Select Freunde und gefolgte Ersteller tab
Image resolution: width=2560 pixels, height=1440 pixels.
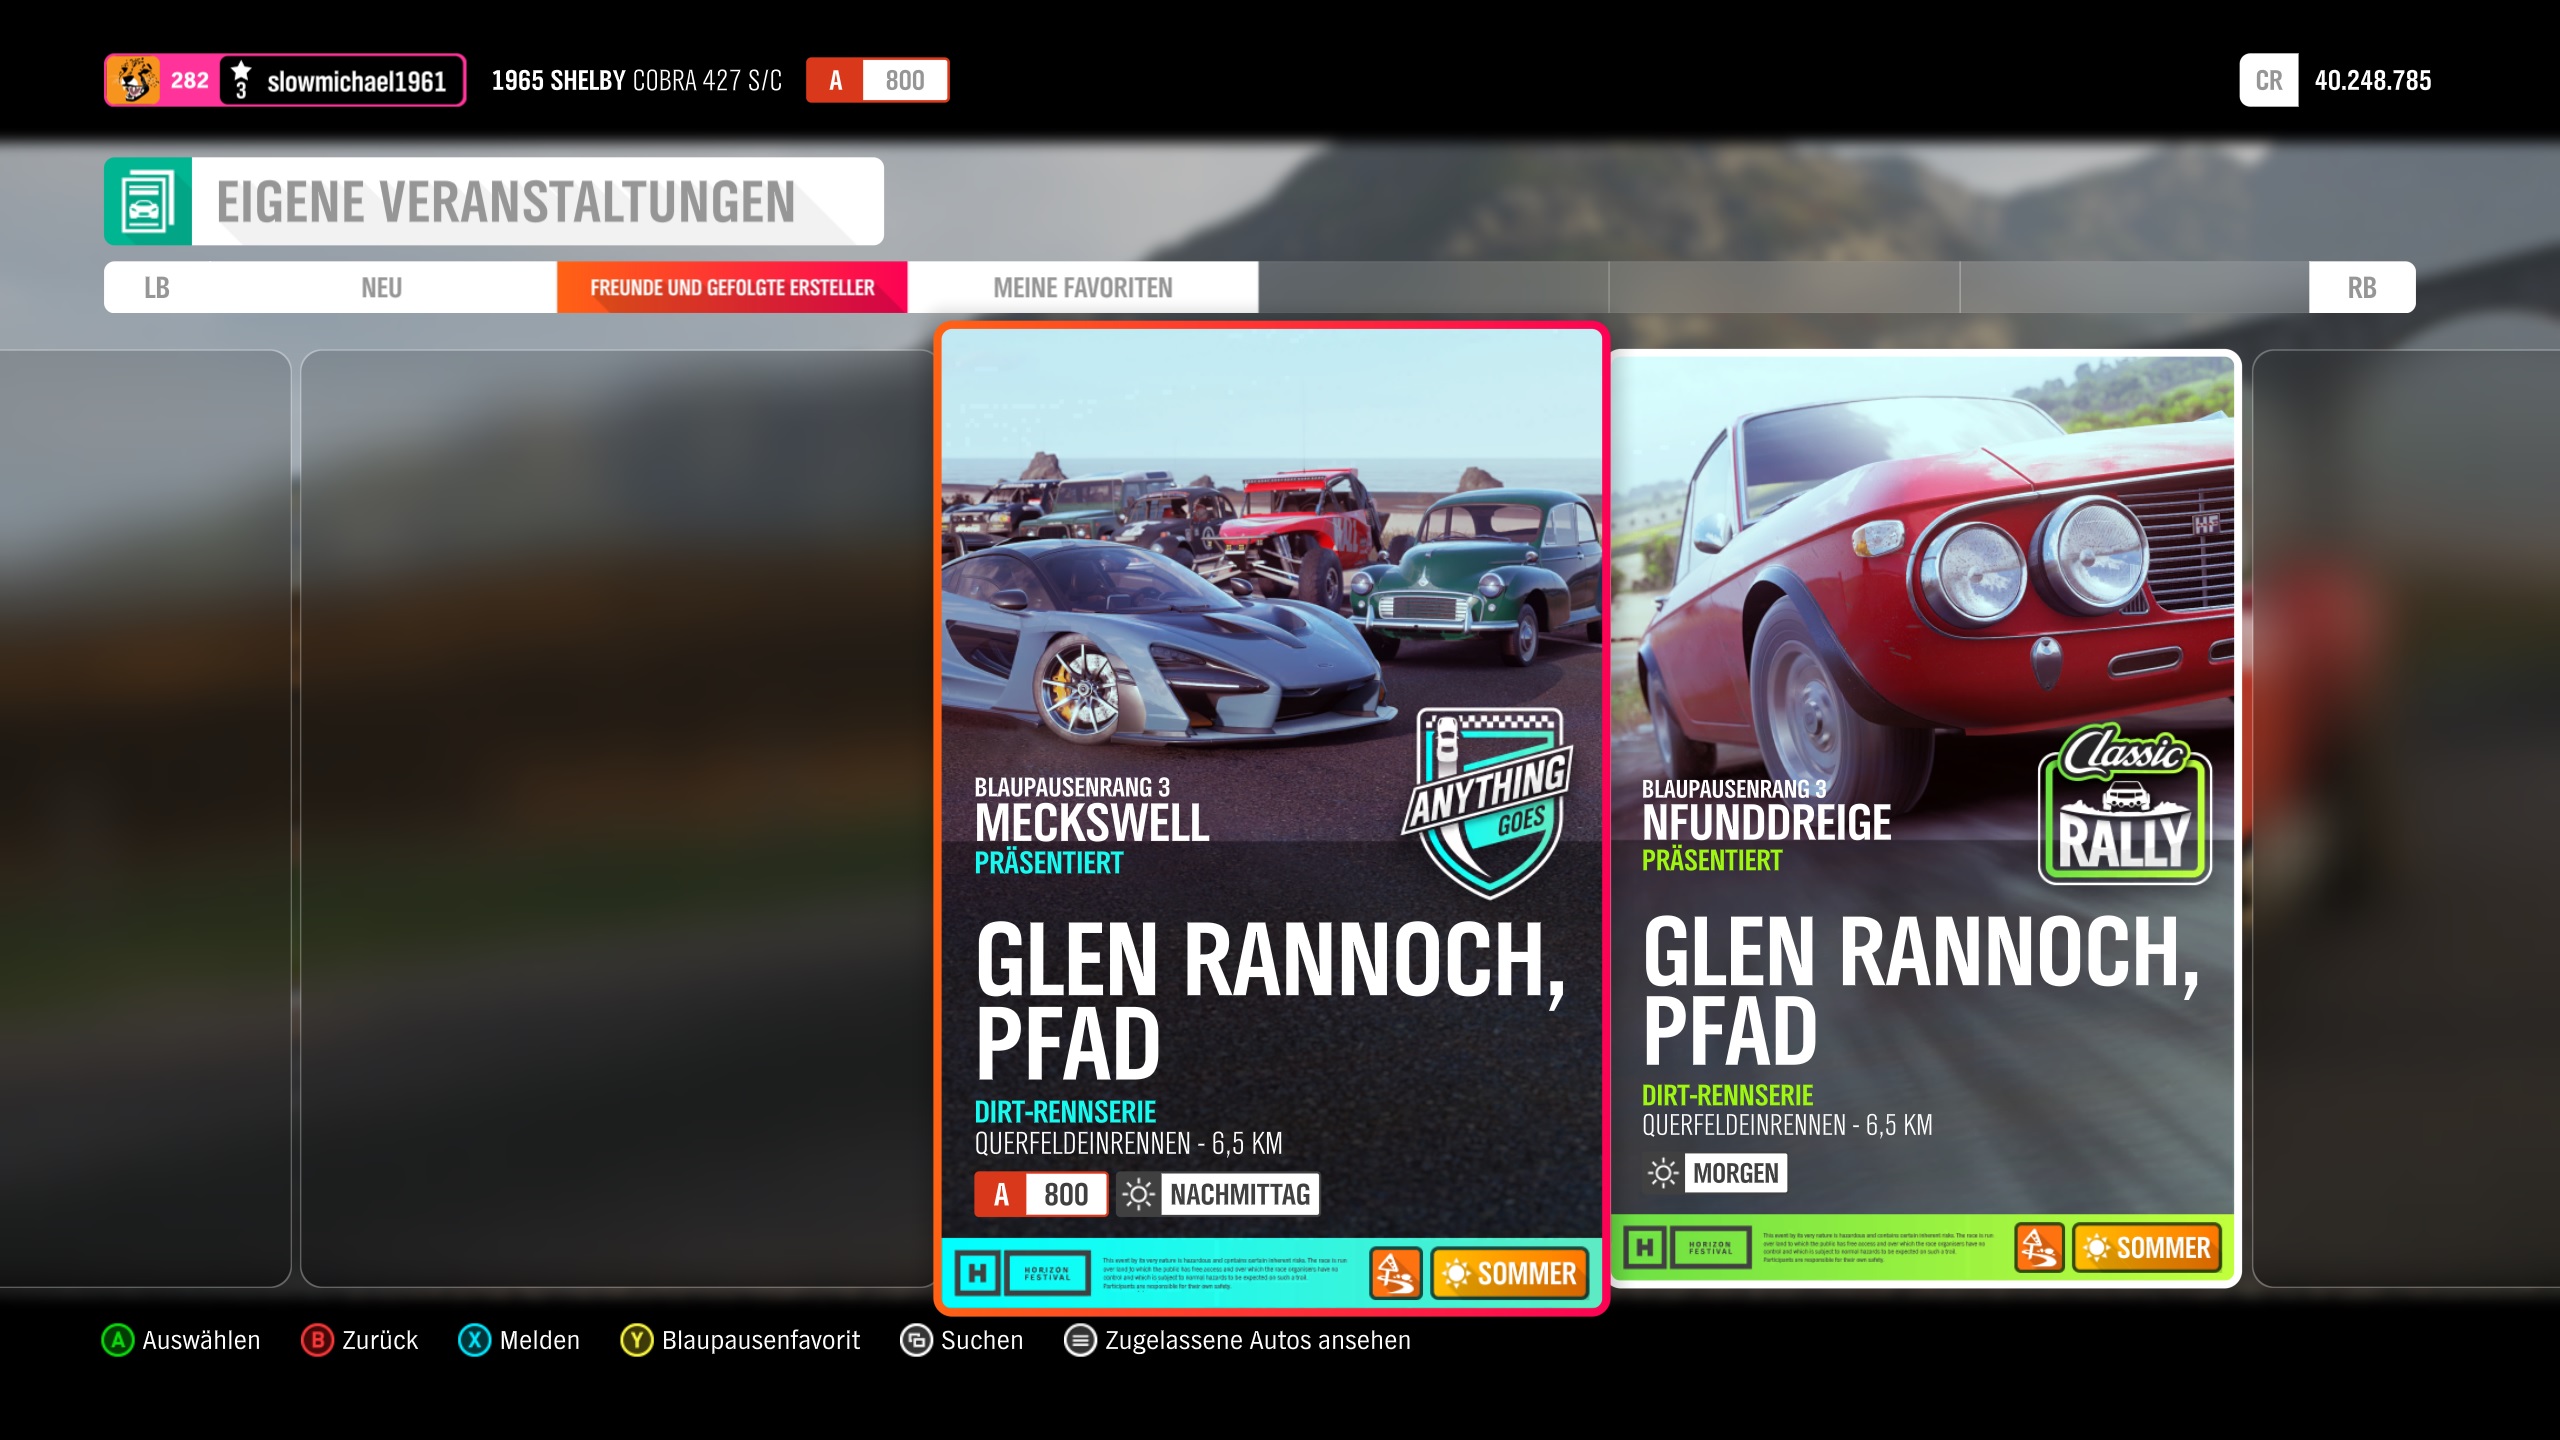(732, 288)
